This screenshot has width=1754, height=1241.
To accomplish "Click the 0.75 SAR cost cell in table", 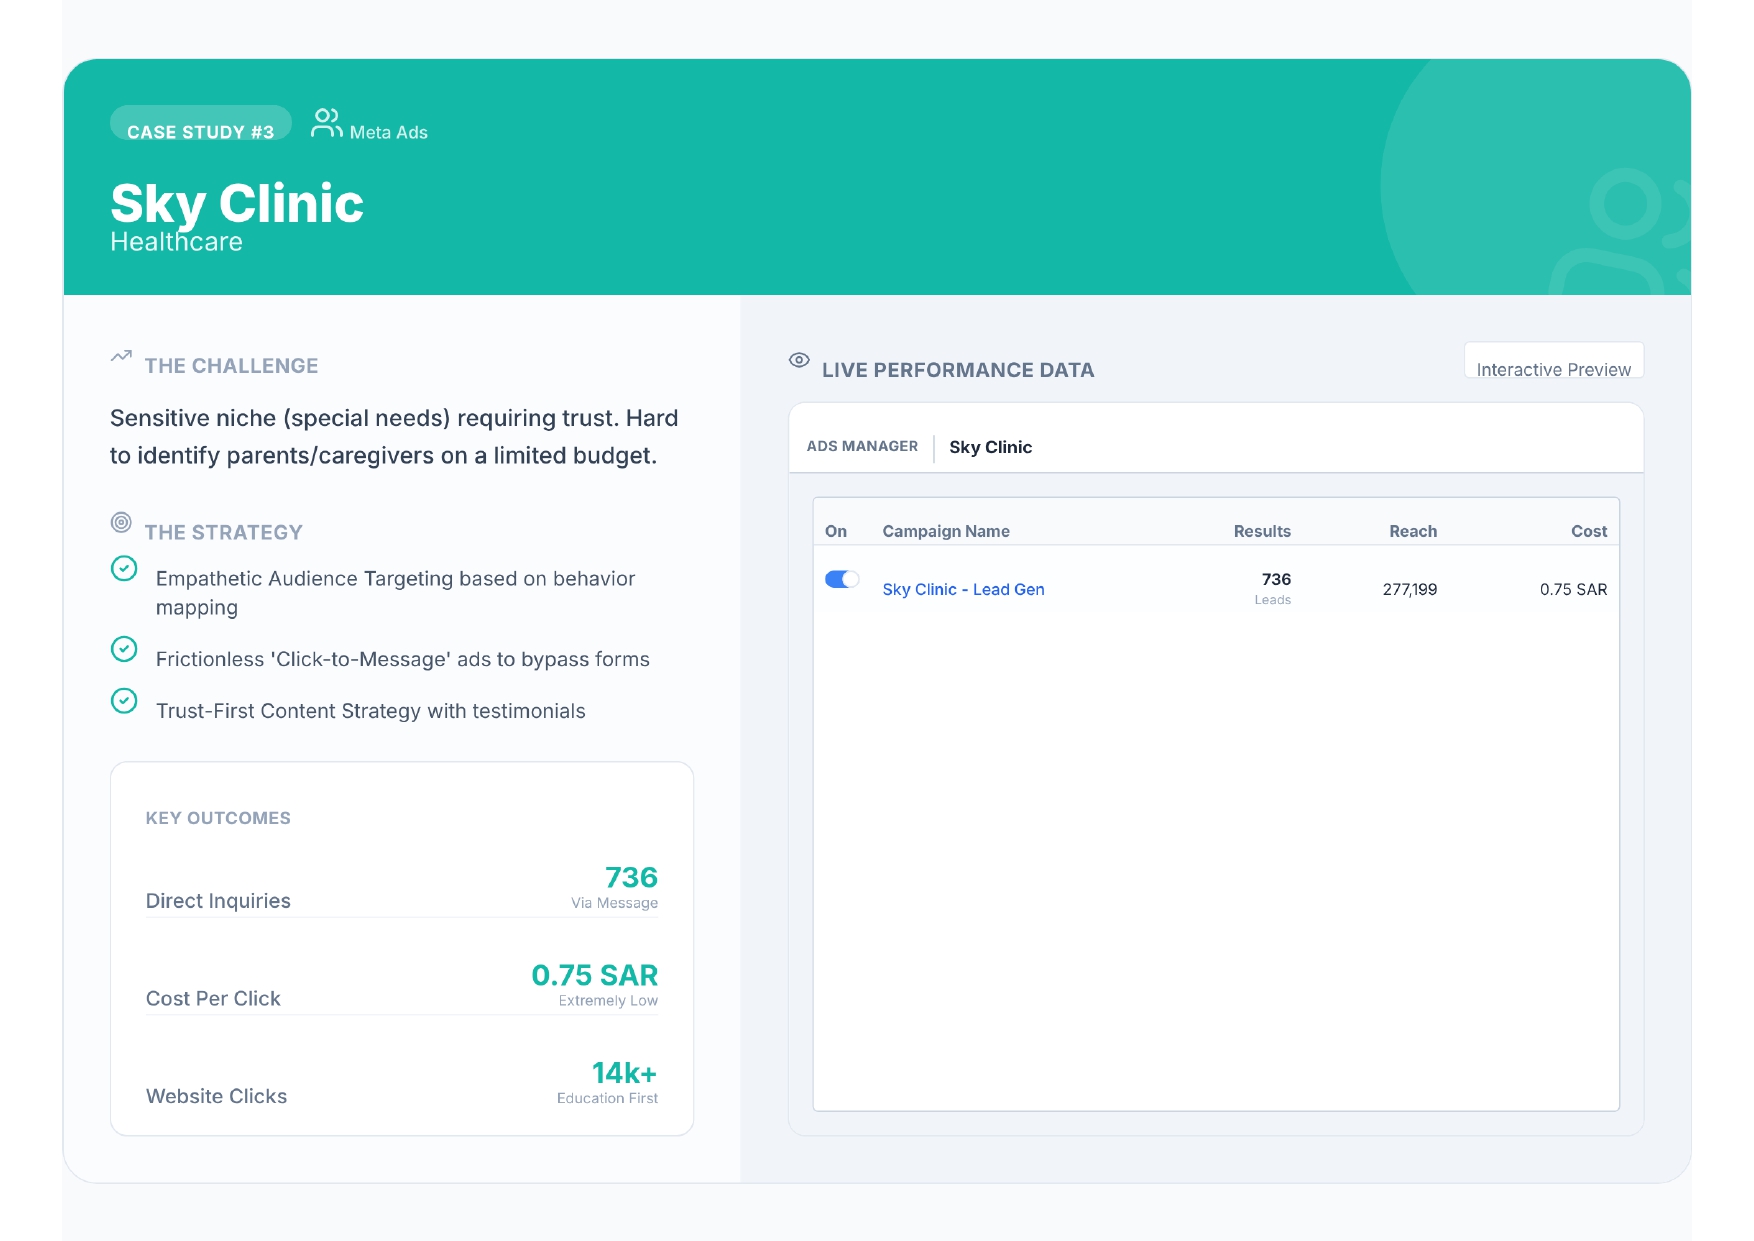I will coord(1573,589).
